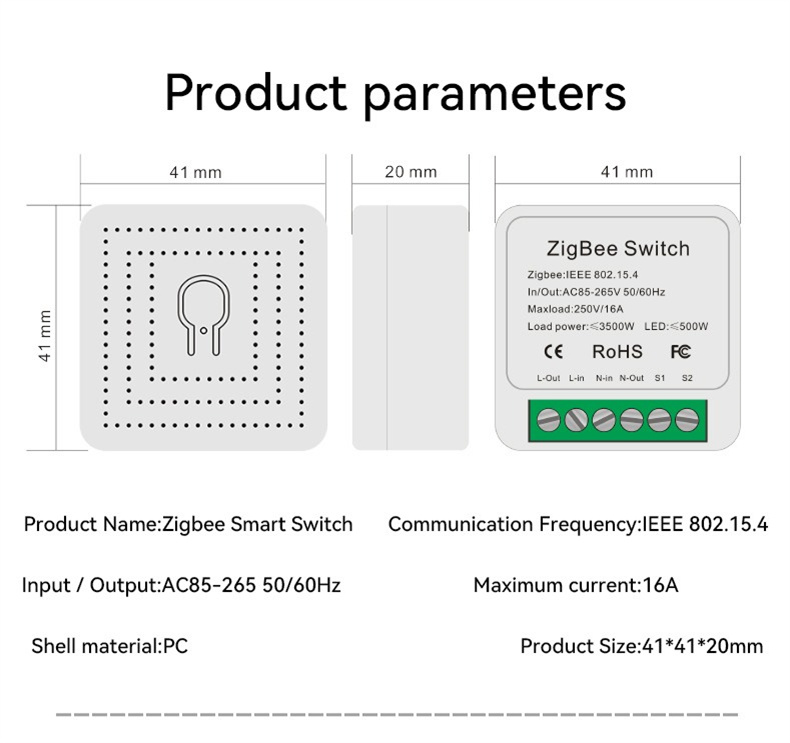Select the Product Name:Zigbee Smart Switch text
This screenshot has height=743, width=790.
point(188,524)
